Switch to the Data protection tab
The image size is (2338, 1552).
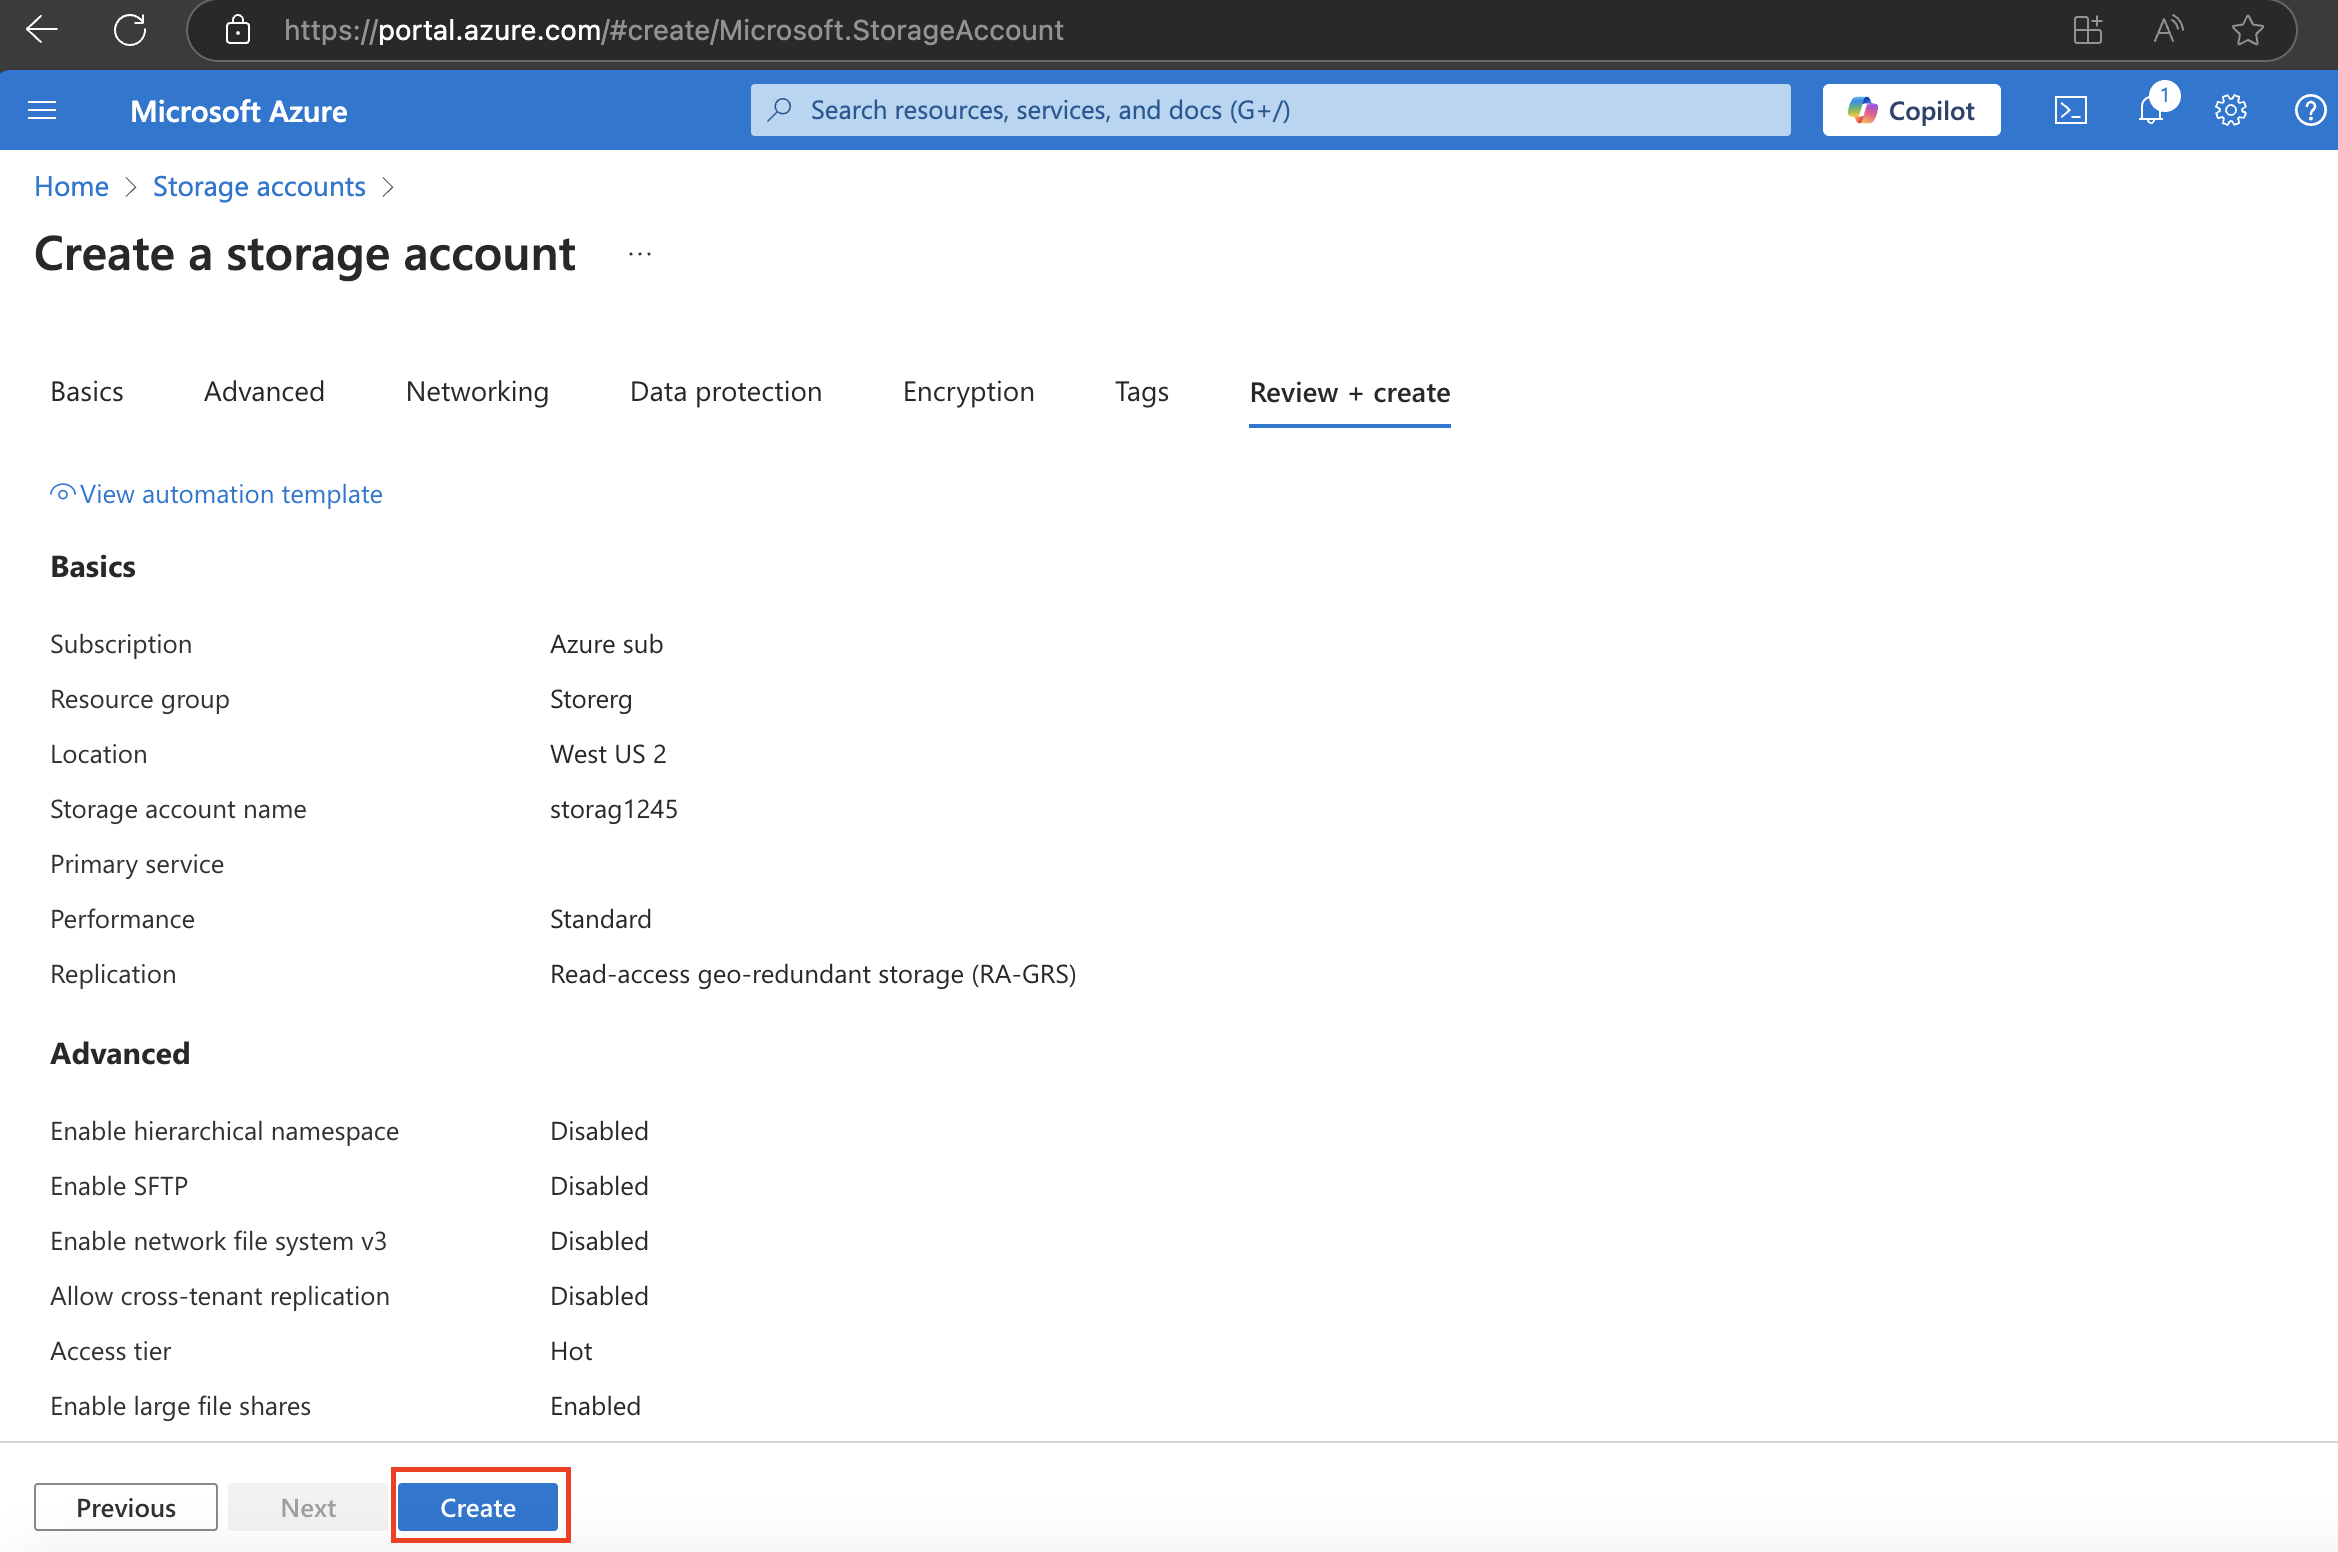click(x=726, y=391)
